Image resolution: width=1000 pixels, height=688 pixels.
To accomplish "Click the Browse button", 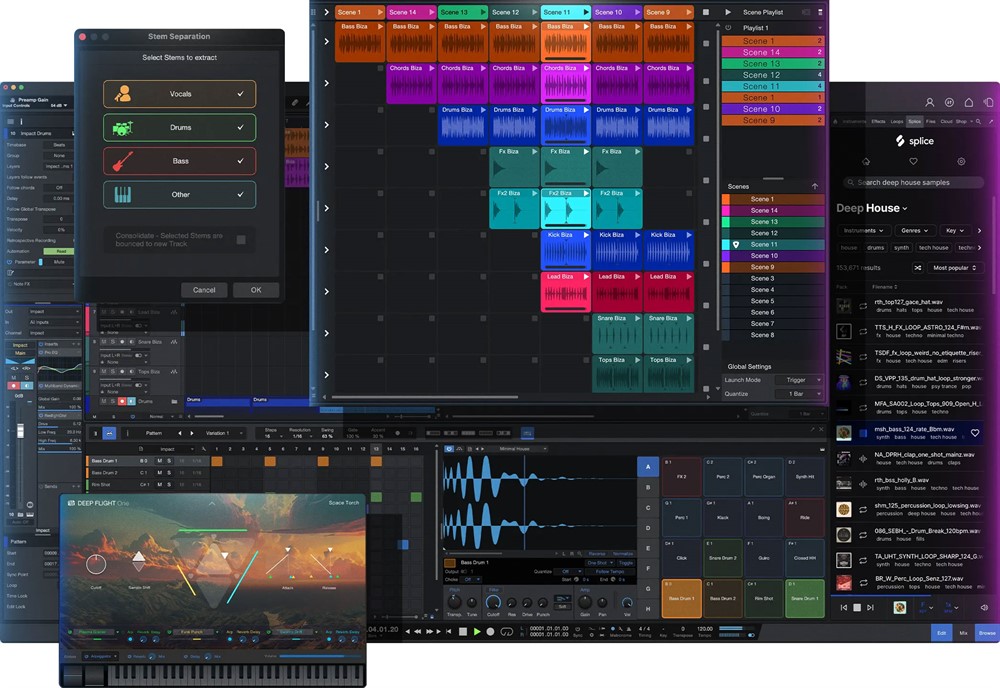I will (x=987, y=633).
